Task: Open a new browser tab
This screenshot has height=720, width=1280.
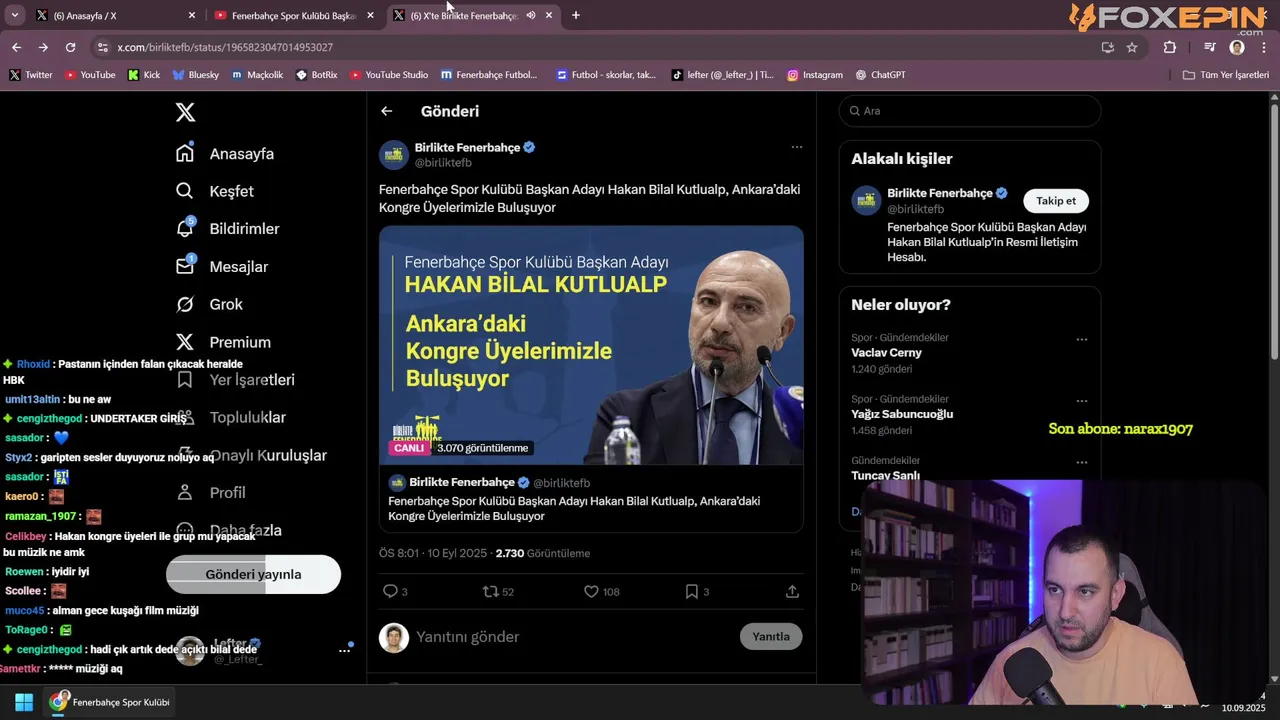Action: tap(576, 15)
